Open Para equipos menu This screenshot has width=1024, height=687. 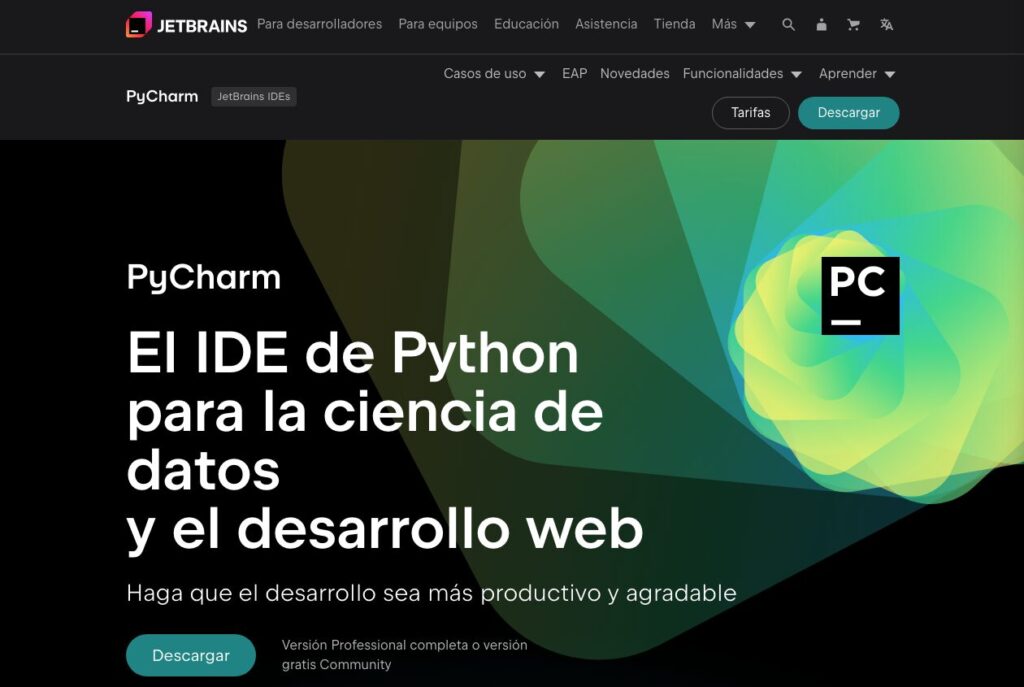[x=438, y=24]
